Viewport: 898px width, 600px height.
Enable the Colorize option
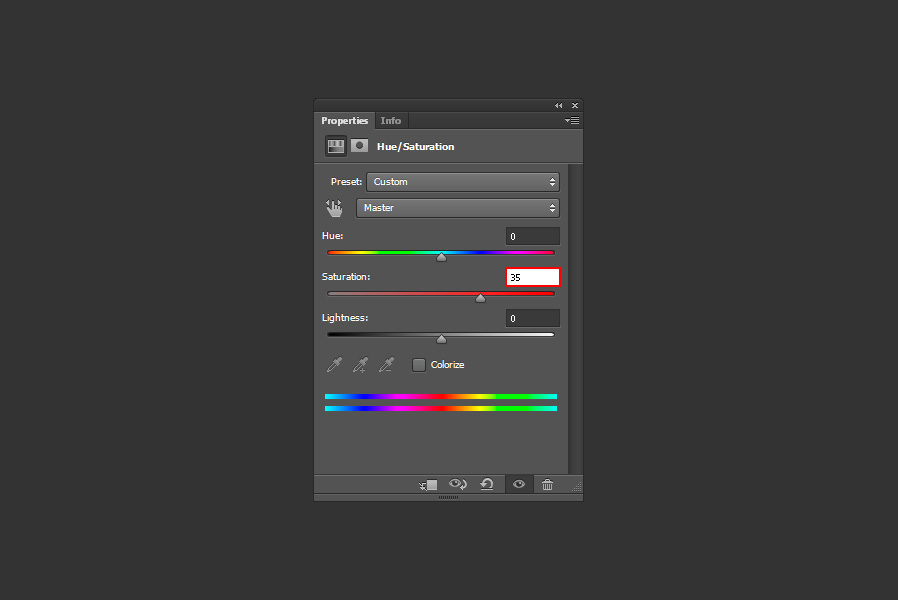click(x=418, y=365)
